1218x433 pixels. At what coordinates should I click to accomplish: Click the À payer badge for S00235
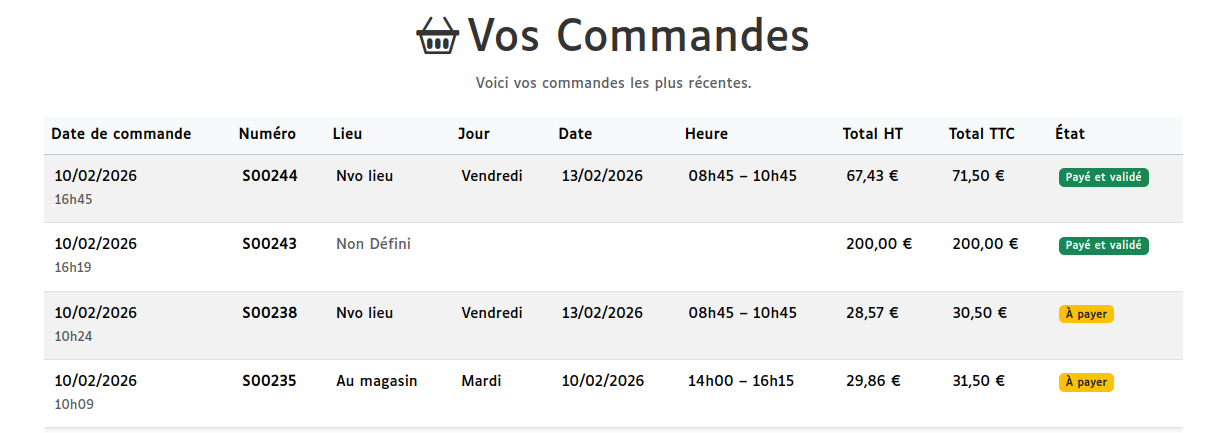[x=1086, y=382]
